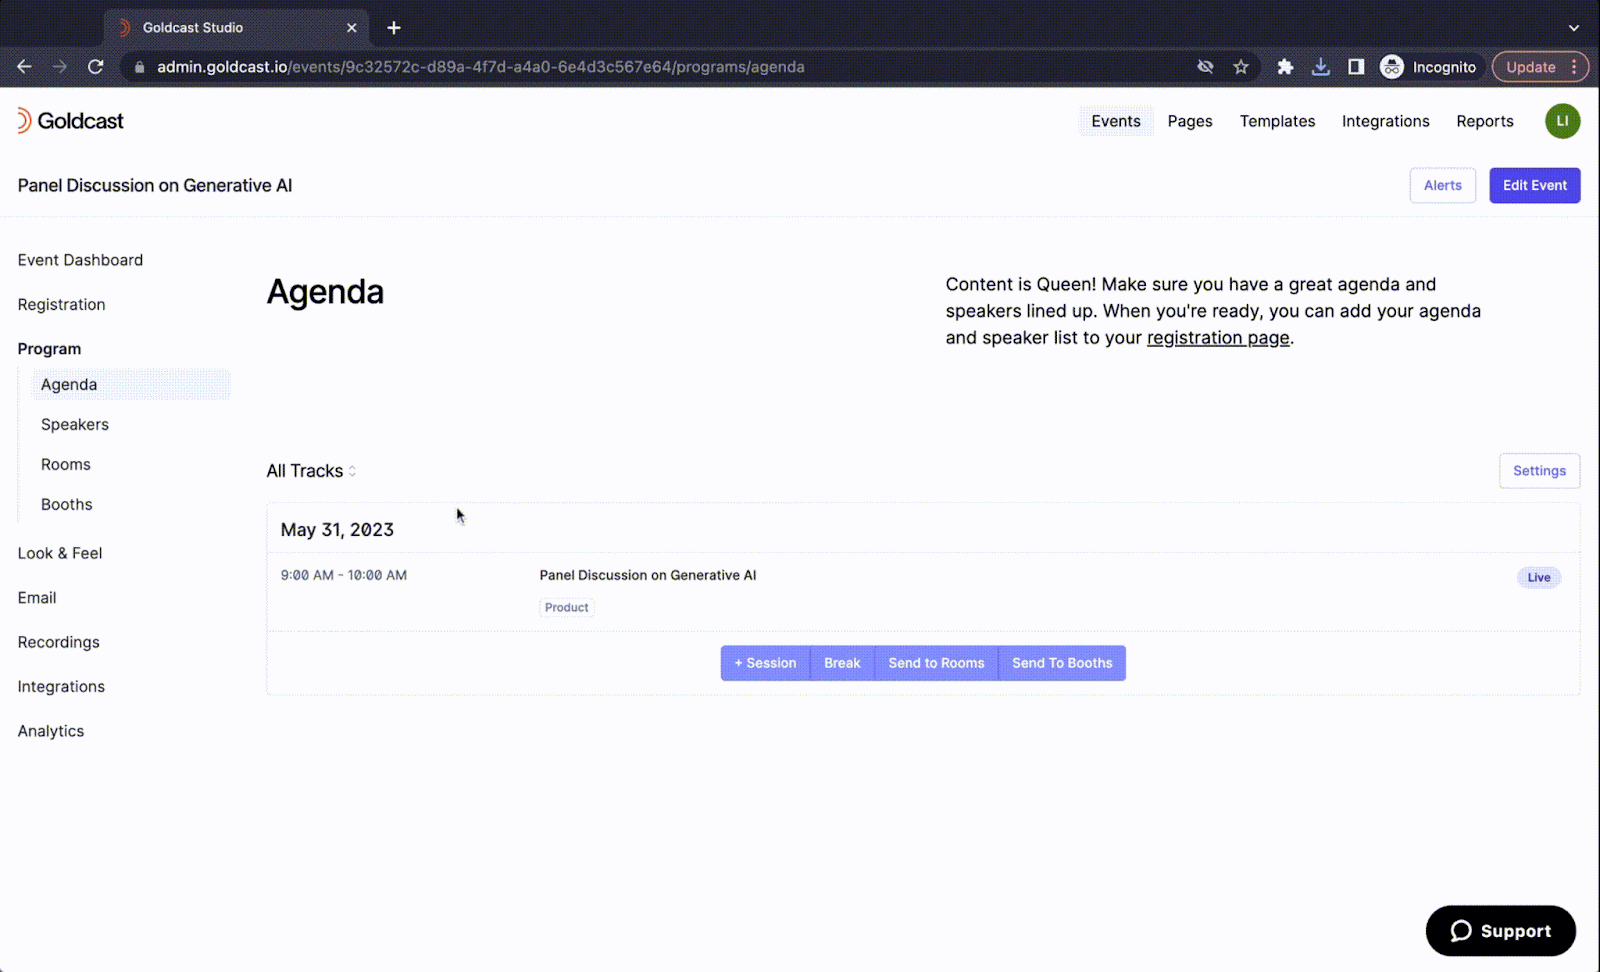1600x972 pixels.
Task: Open Rooms in sidebar
Action: tap(66, 465)
